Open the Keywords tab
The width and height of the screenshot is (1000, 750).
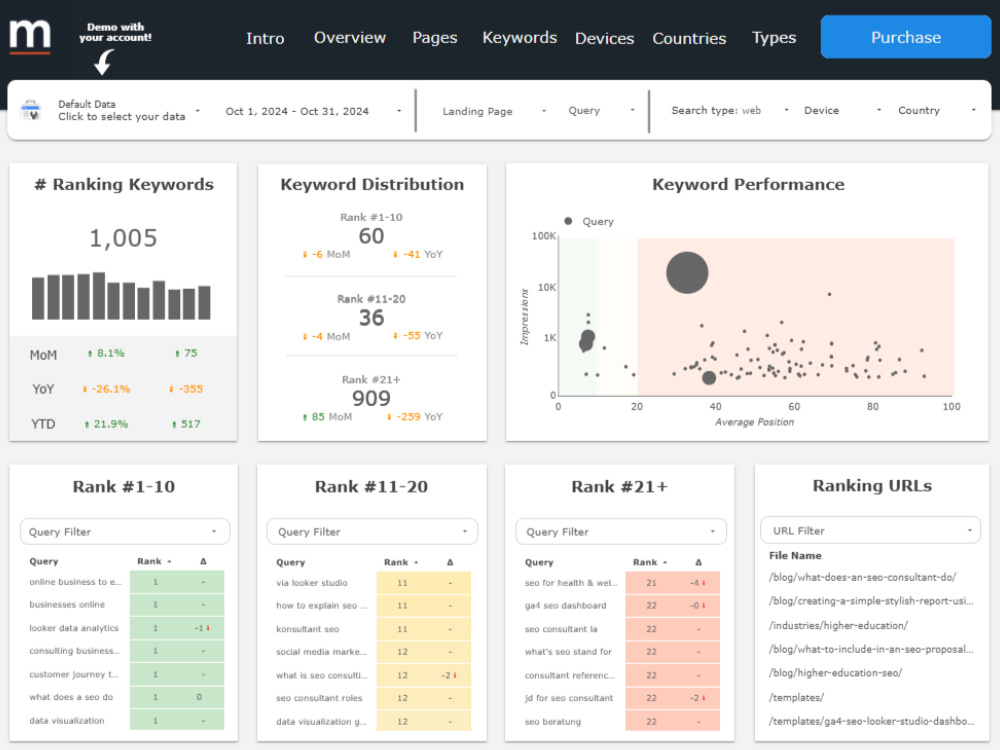519,38
